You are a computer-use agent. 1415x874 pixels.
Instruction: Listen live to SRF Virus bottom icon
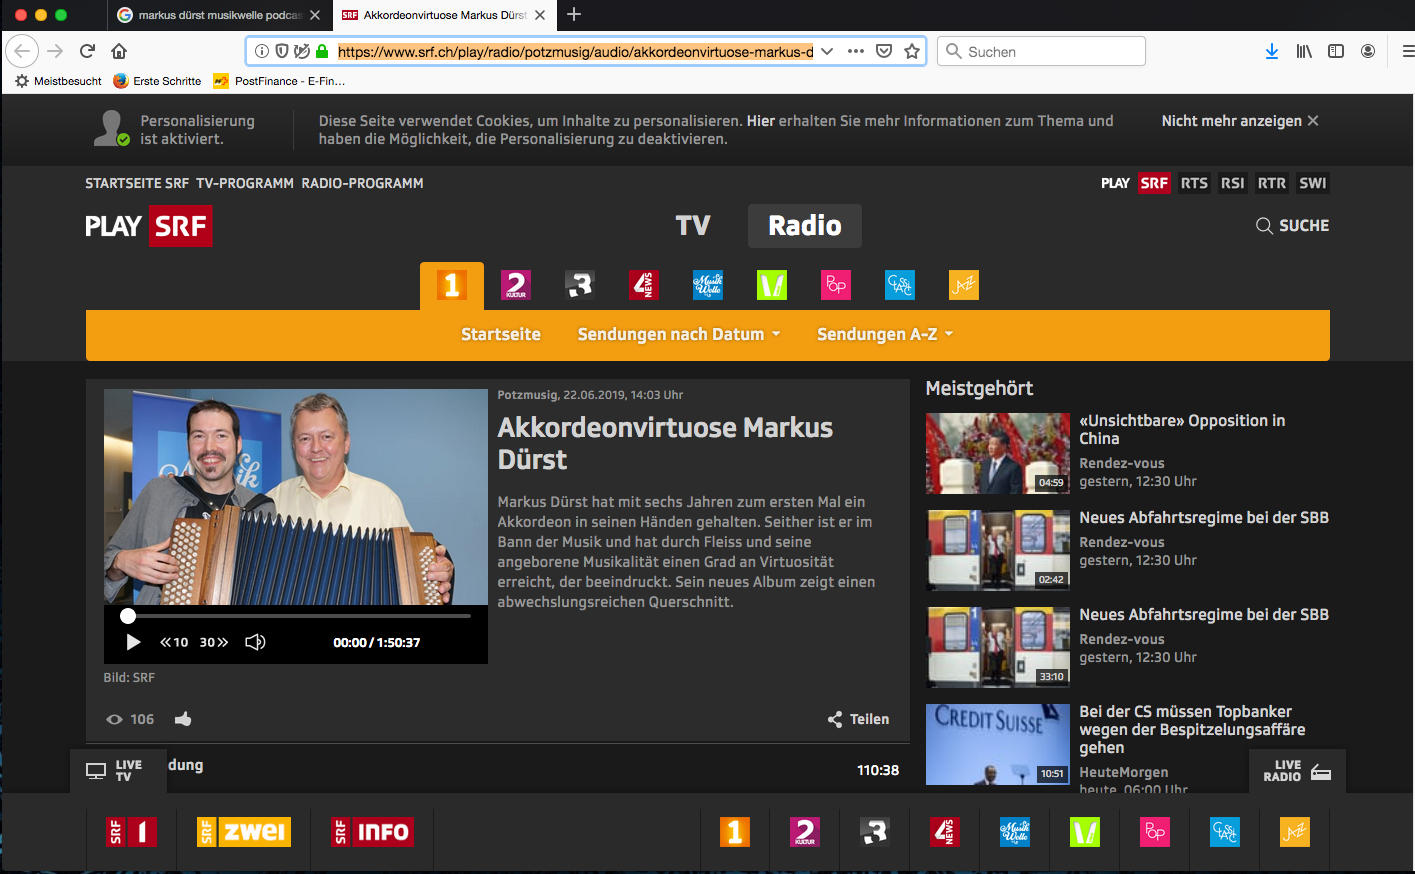pyautogui.click(x=1085, y=832)
